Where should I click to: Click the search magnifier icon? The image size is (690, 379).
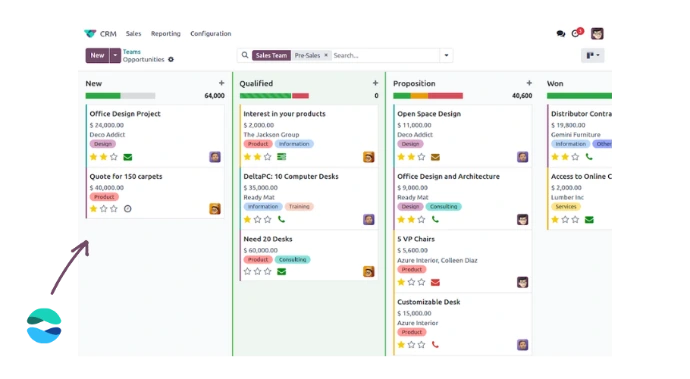245,55
